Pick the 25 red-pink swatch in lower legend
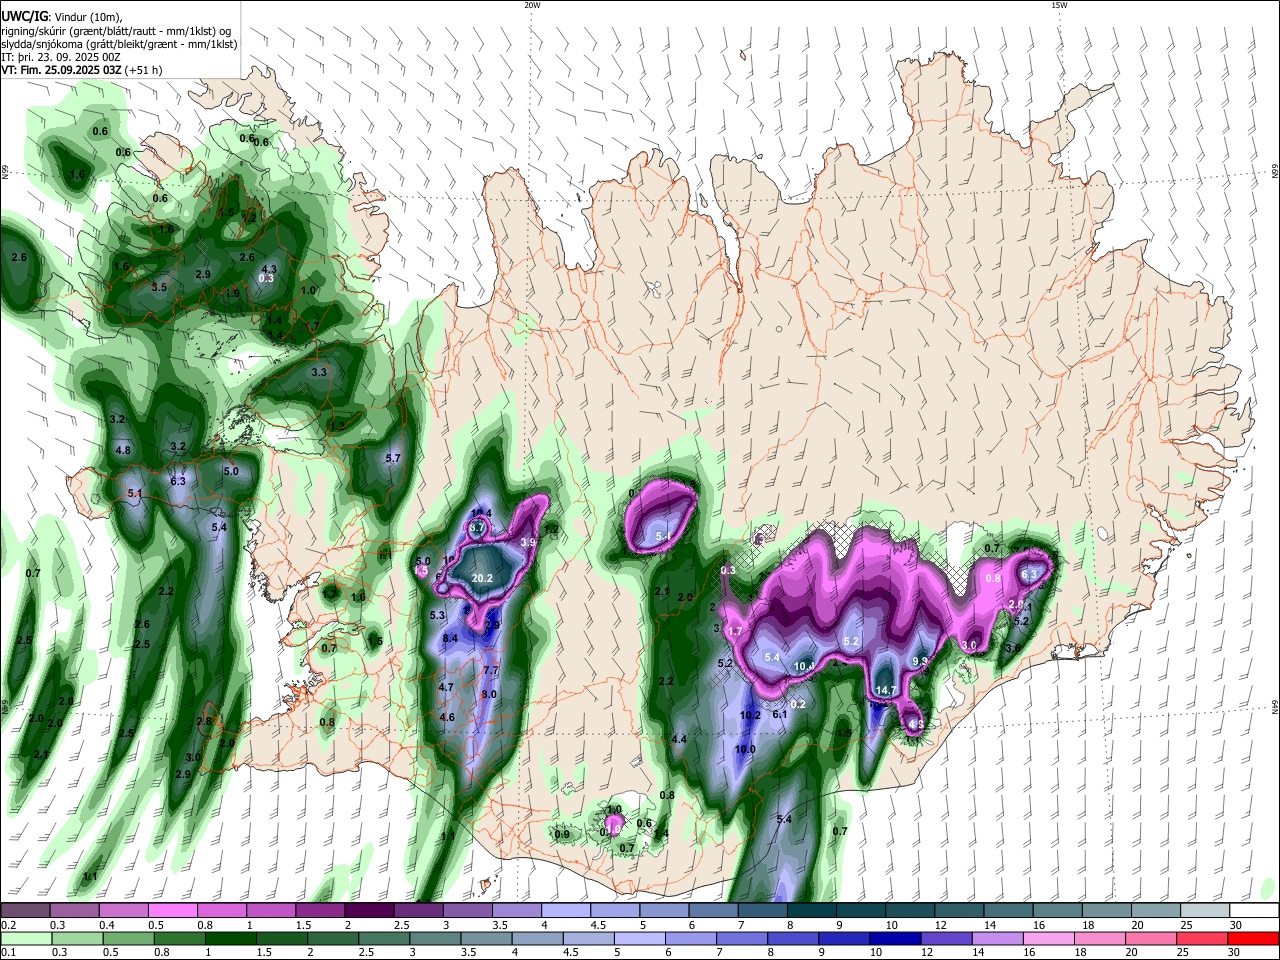The width and height of the screenshot is (1280, 960). click(x=1203, y=938)
